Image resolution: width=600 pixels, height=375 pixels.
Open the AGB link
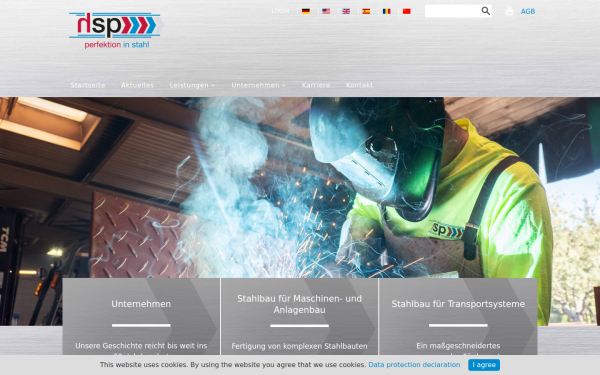tap(528, 11)
